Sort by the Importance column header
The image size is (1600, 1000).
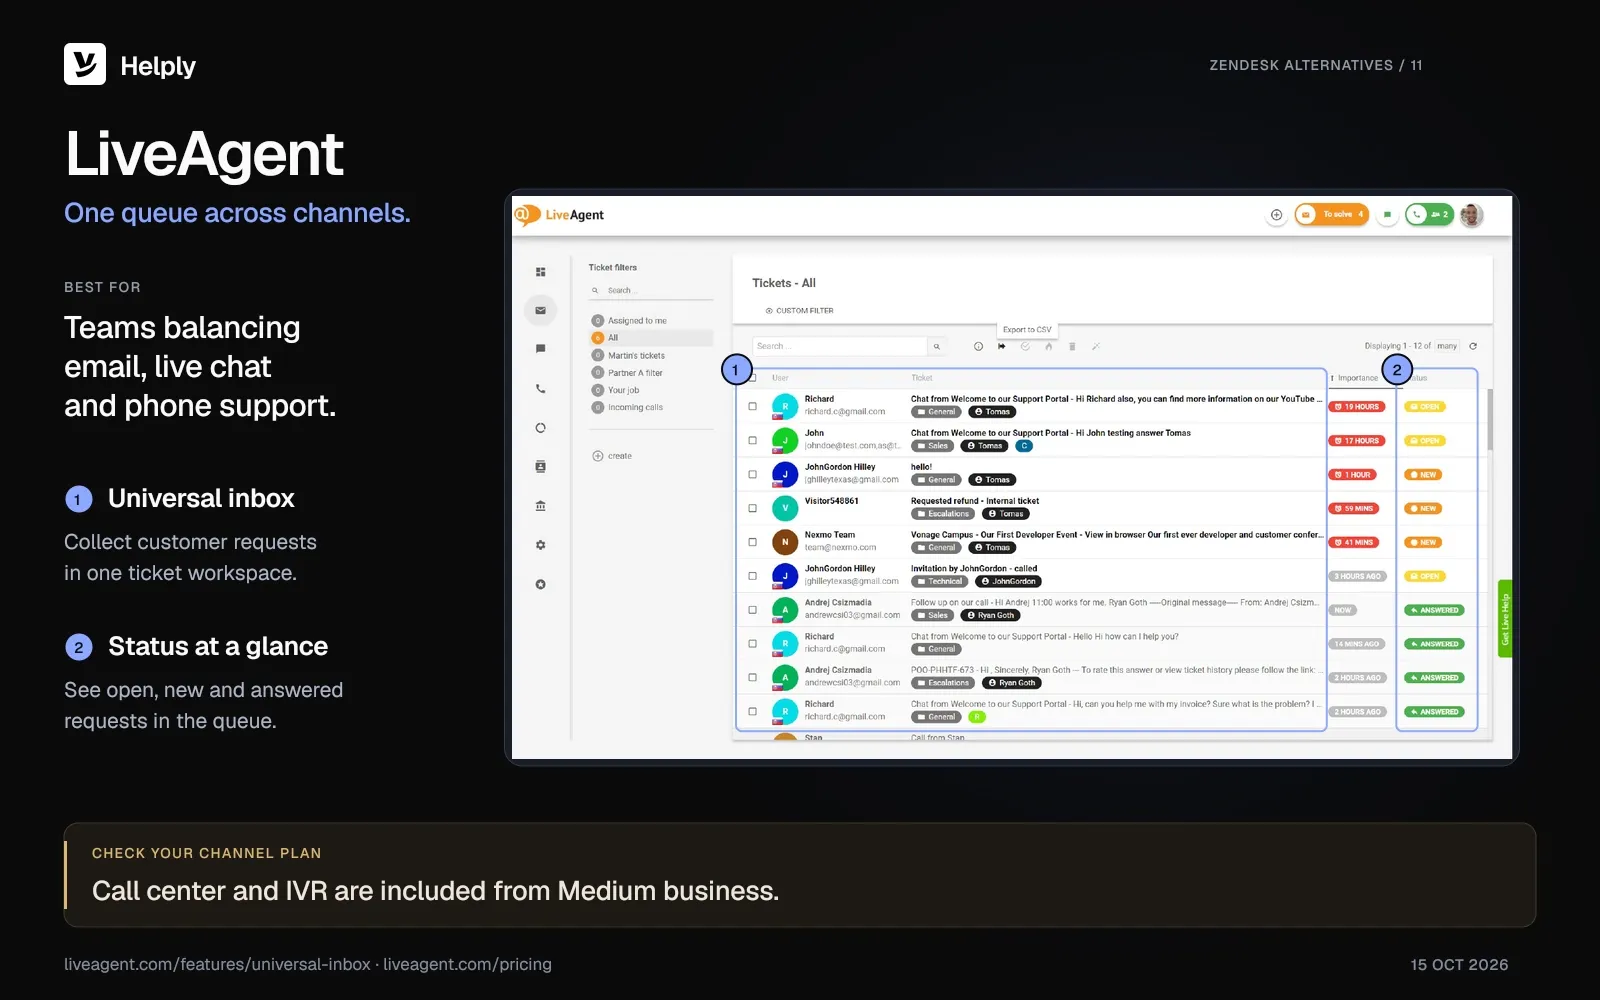1355,378
